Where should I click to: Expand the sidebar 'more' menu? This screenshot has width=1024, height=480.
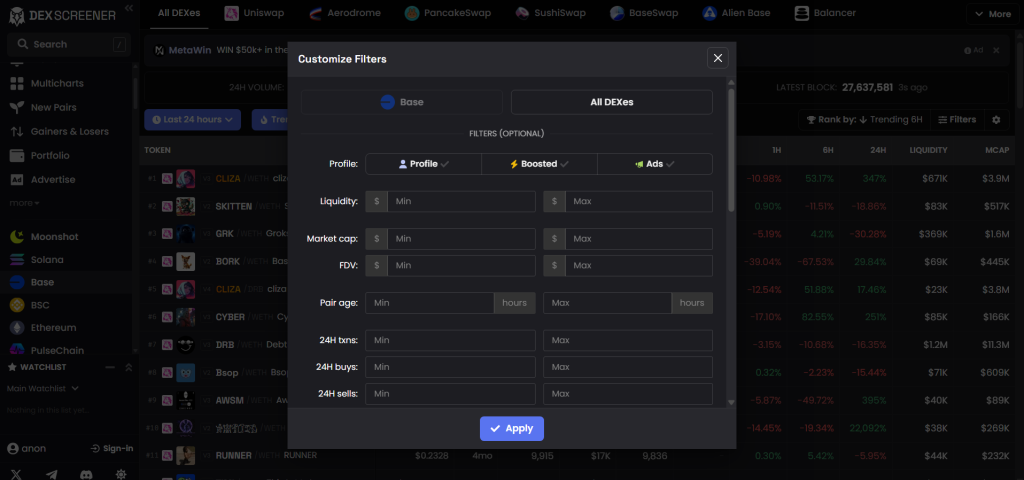[24, 203]
